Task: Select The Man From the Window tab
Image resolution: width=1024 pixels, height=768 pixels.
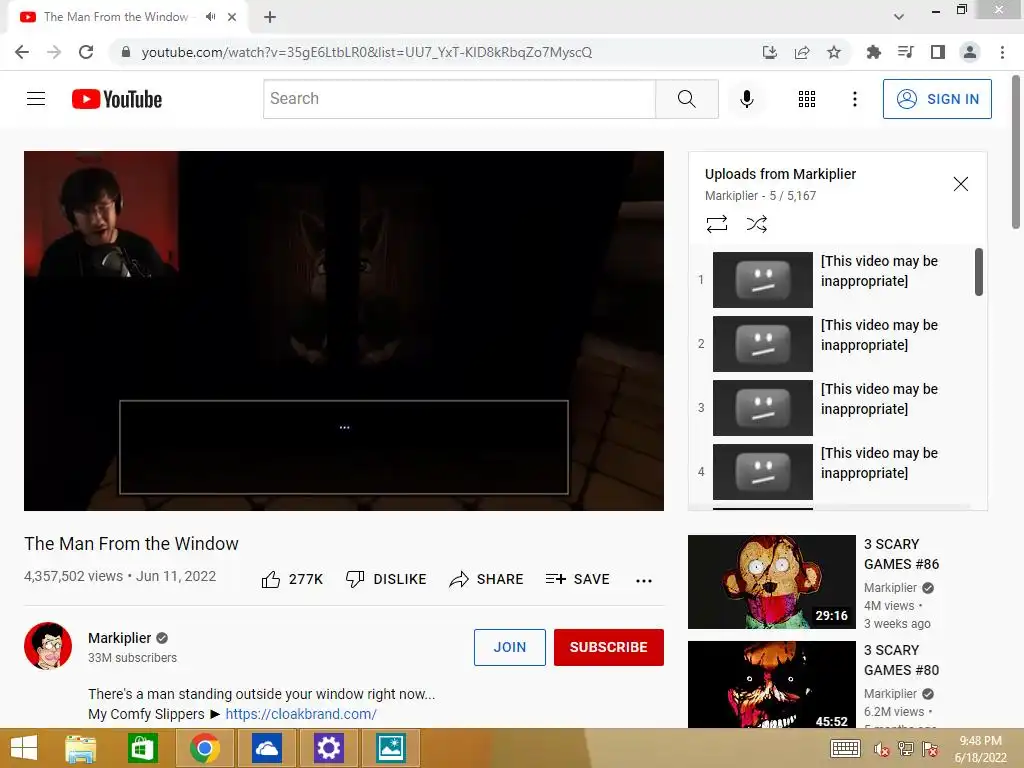Action: point(127,17)
